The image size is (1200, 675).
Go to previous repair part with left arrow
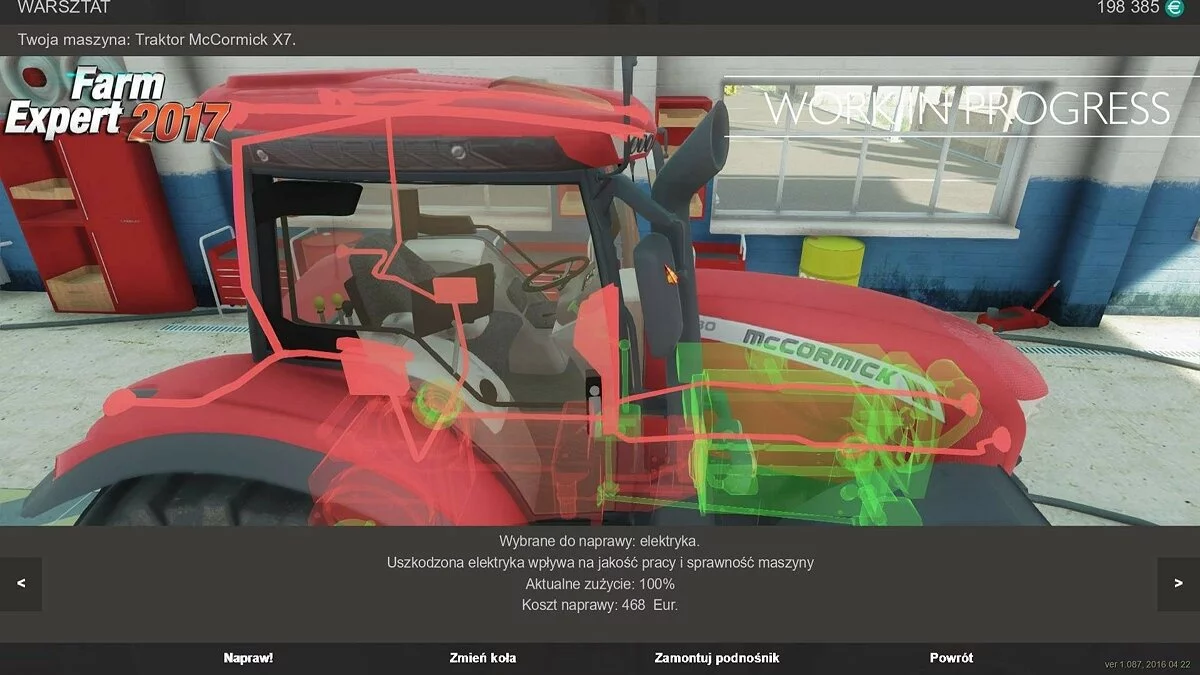21,584
